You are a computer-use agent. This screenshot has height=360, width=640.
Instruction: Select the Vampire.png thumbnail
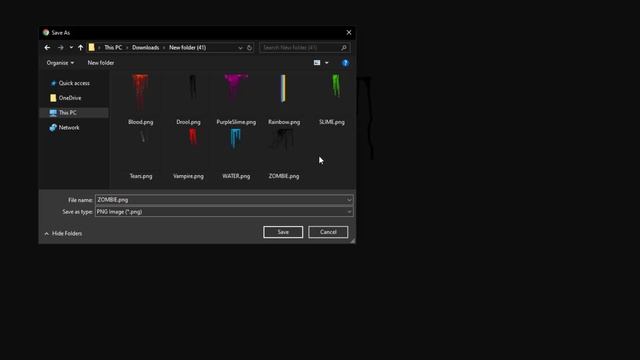click(193, 137)
